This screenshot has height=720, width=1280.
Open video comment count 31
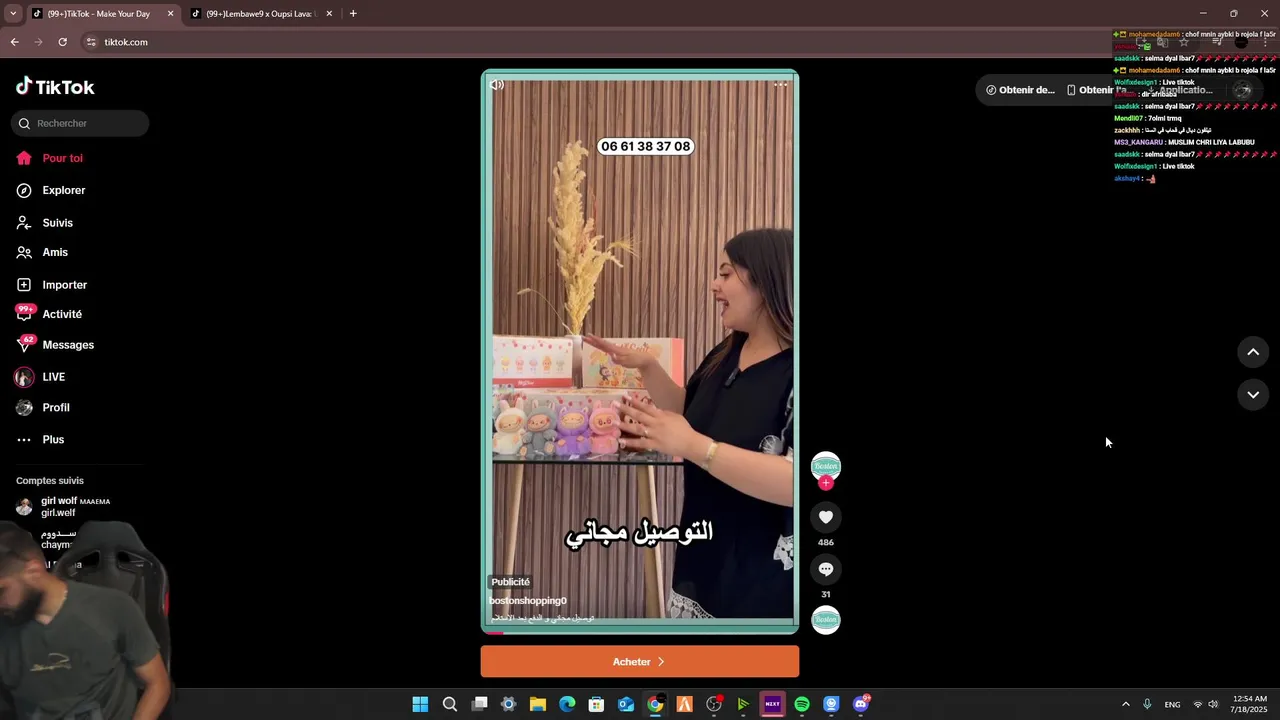click(826, 594)
